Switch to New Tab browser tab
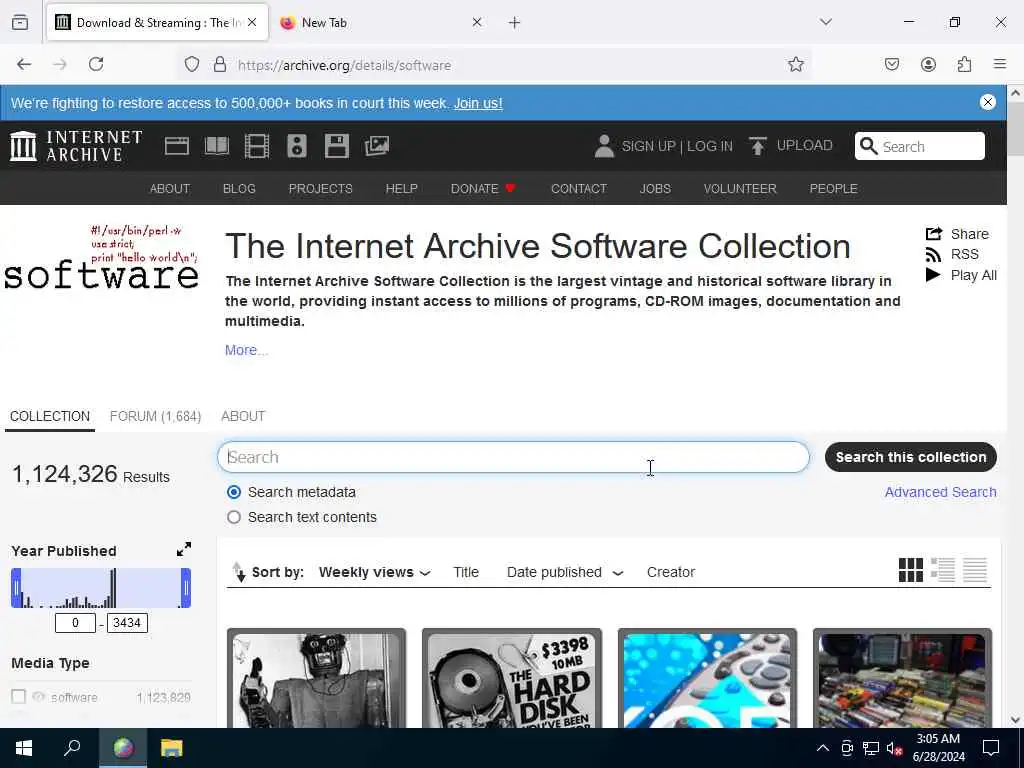 point(379,22)
